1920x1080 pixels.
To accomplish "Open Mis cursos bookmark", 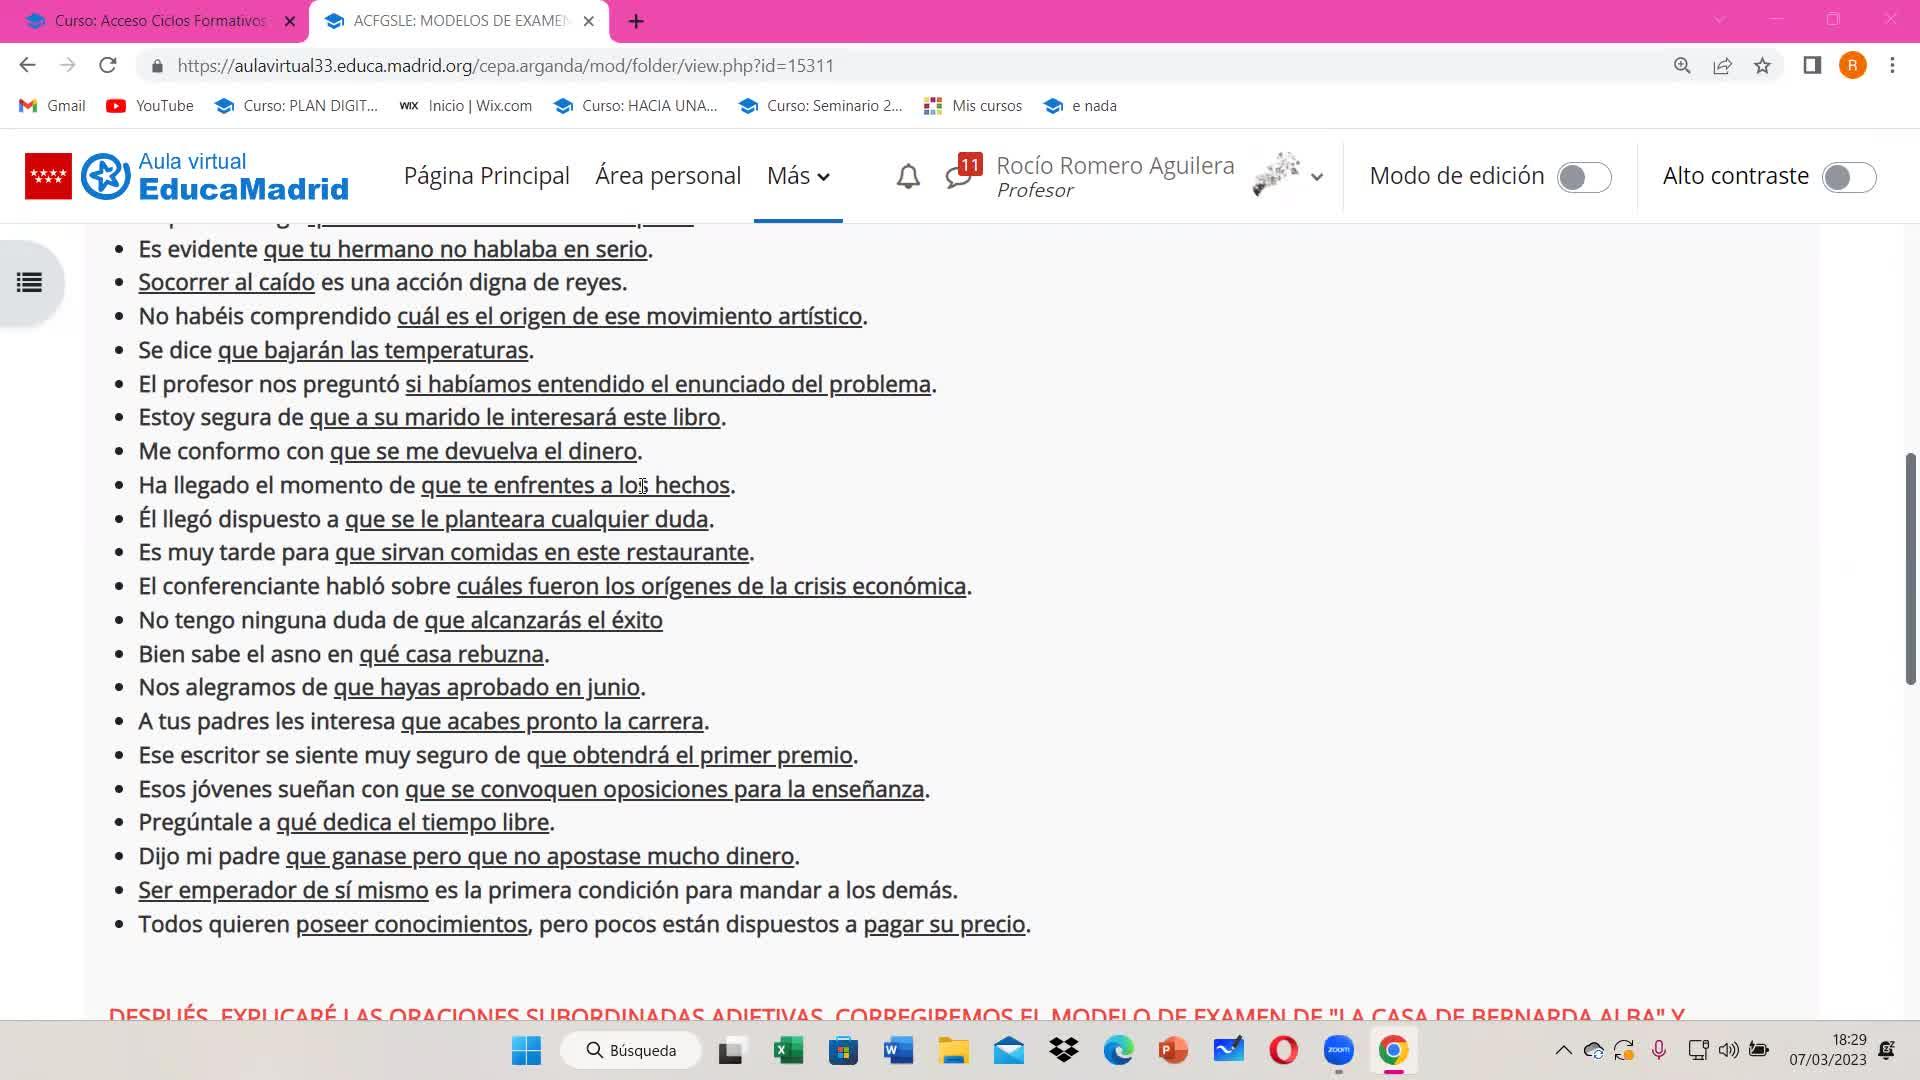I will [973, 106].
